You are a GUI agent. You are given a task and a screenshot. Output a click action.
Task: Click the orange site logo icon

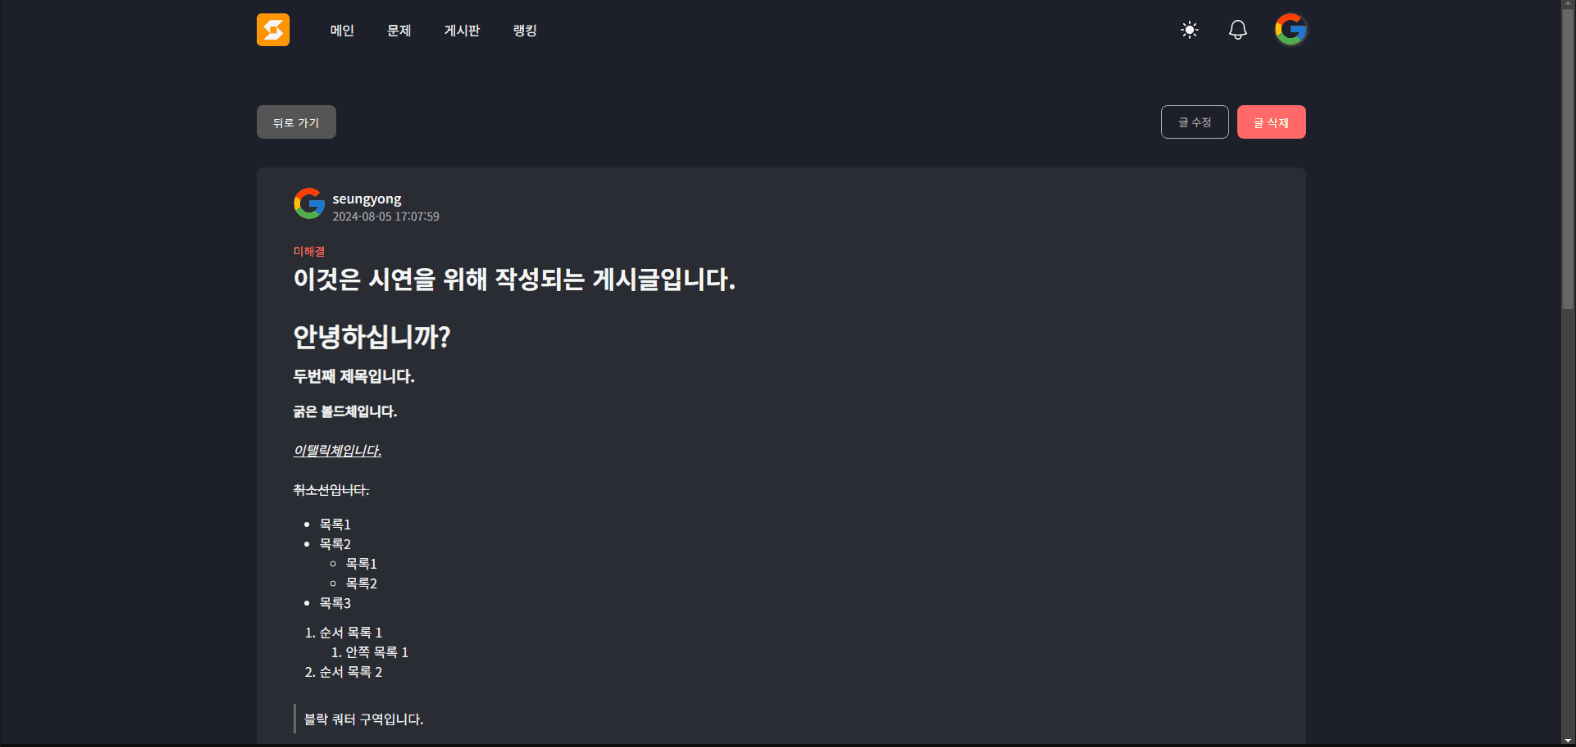[273, 30]
